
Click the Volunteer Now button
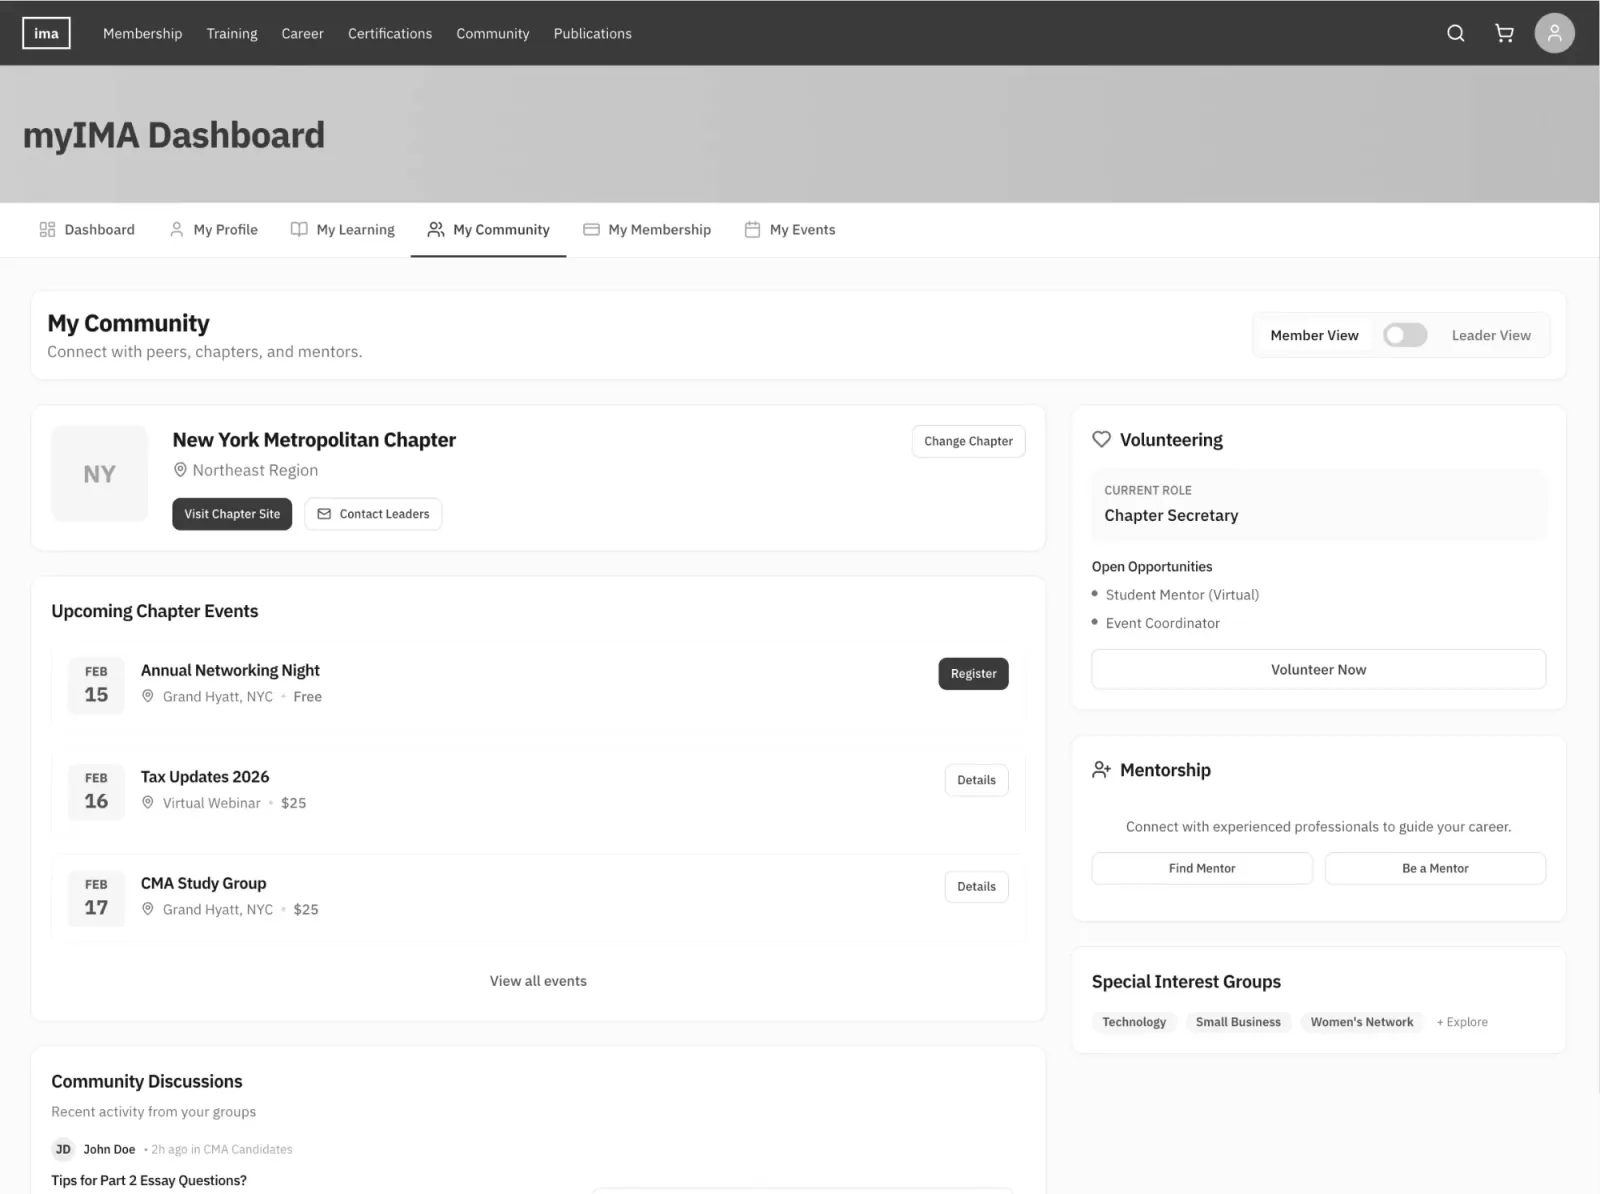(1318, 669)
